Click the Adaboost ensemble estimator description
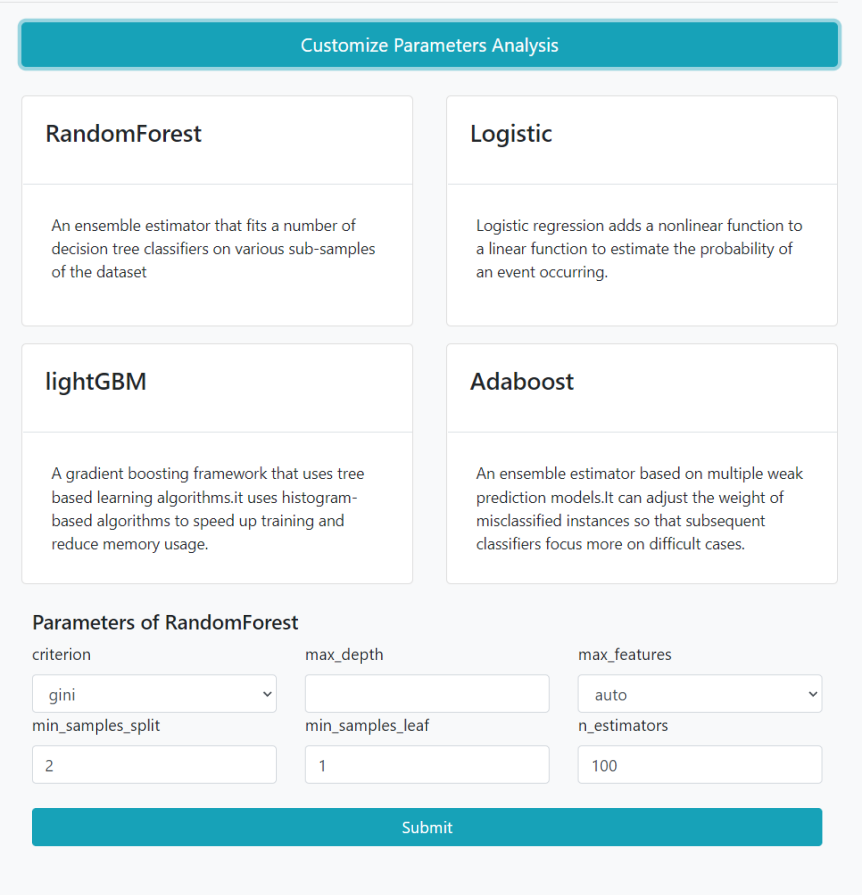This screenshot has width=863, height=896. coord(639,509)
